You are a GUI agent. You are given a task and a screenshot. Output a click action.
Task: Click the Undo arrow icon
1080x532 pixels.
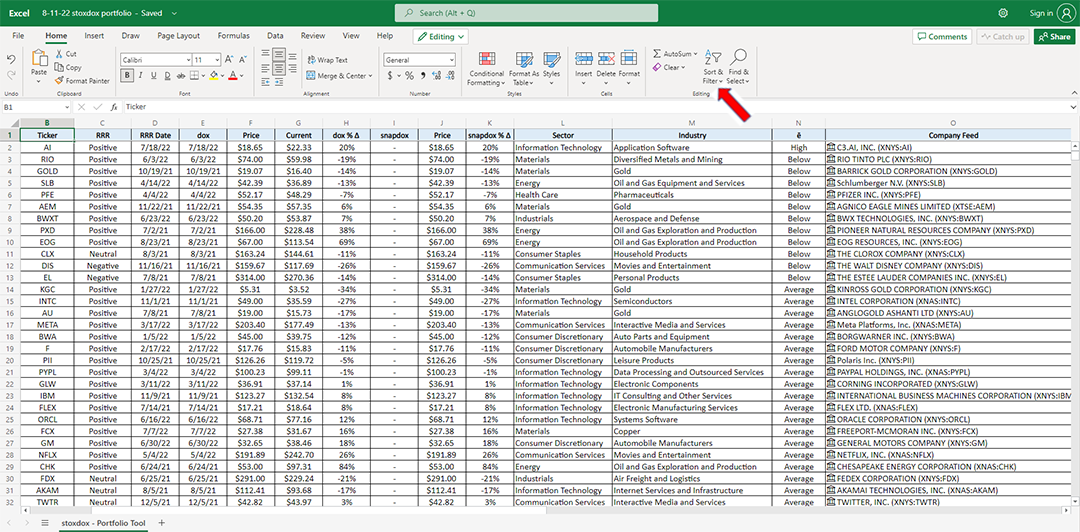click(11, 59)
